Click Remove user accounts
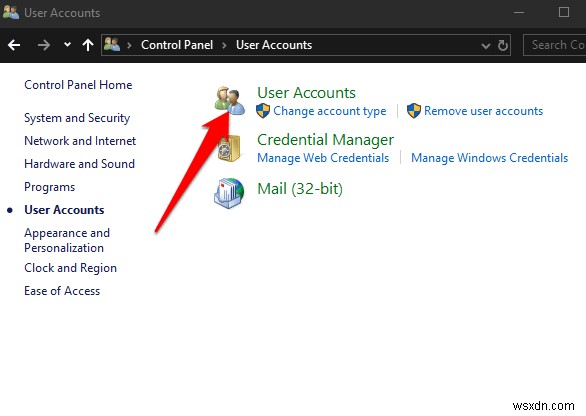 point(483,111)
